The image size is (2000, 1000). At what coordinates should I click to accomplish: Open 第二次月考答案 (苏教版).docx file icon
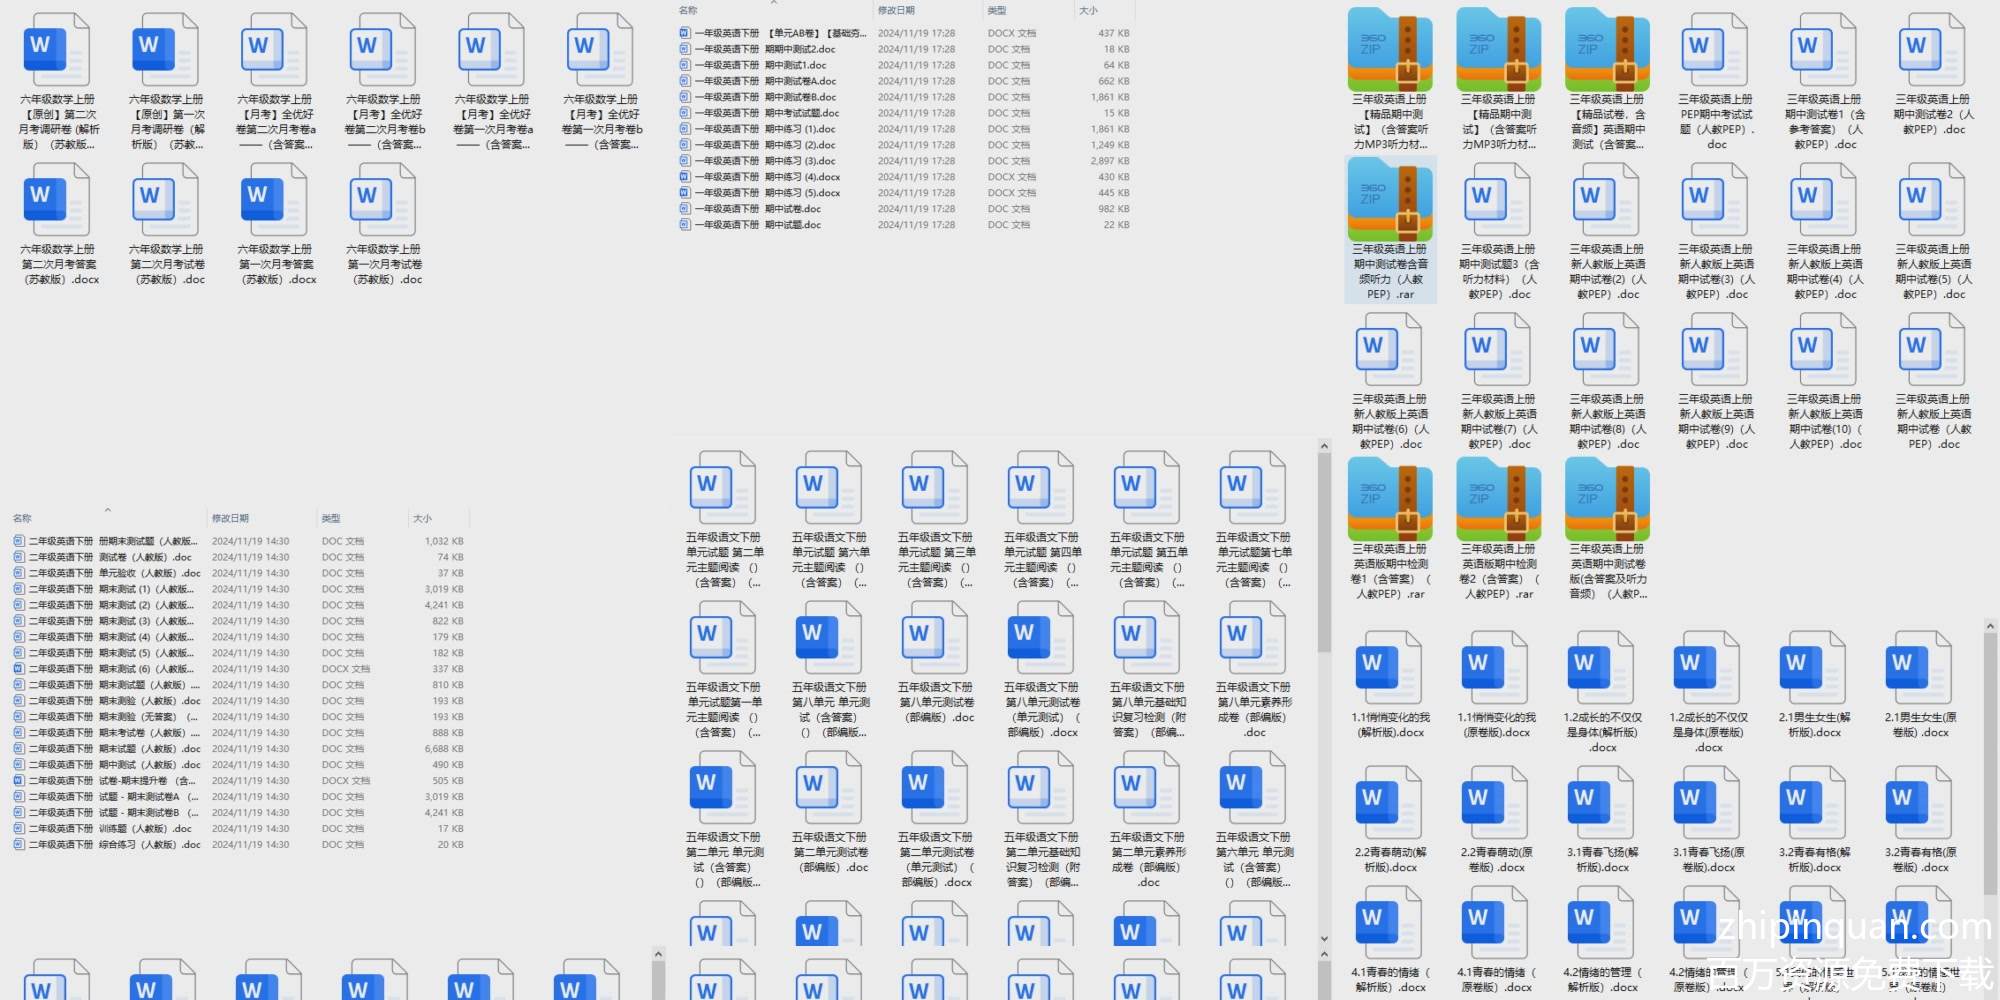[x=58, y=200]
